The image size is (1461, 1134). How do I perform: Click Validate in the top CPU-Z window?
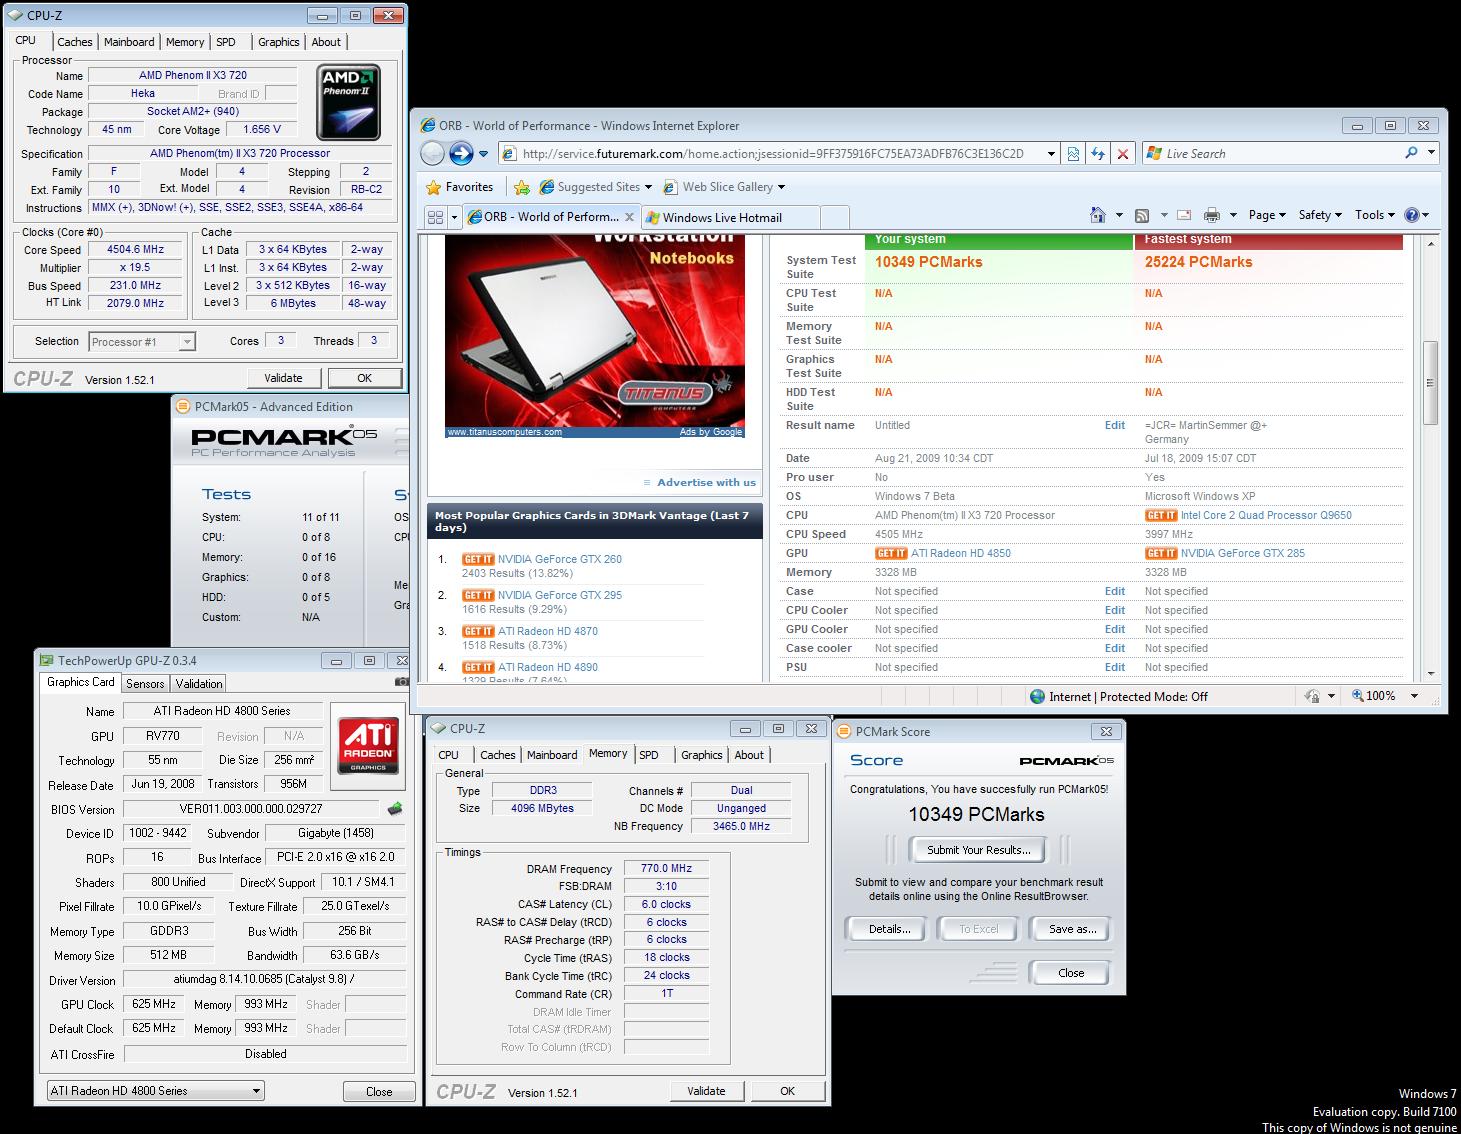(283, 378)
